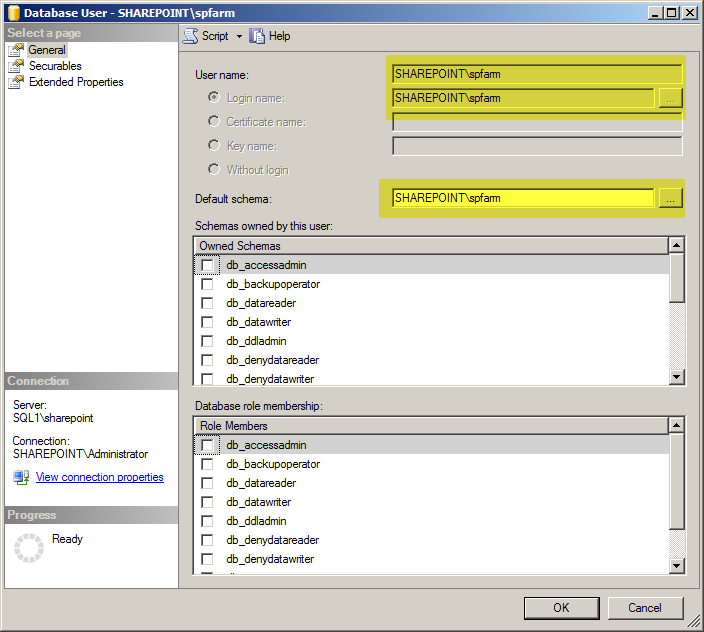The image size is (704, 632).
Task: Check db_denydatawriter in Role Members
Action: (207, 559)
